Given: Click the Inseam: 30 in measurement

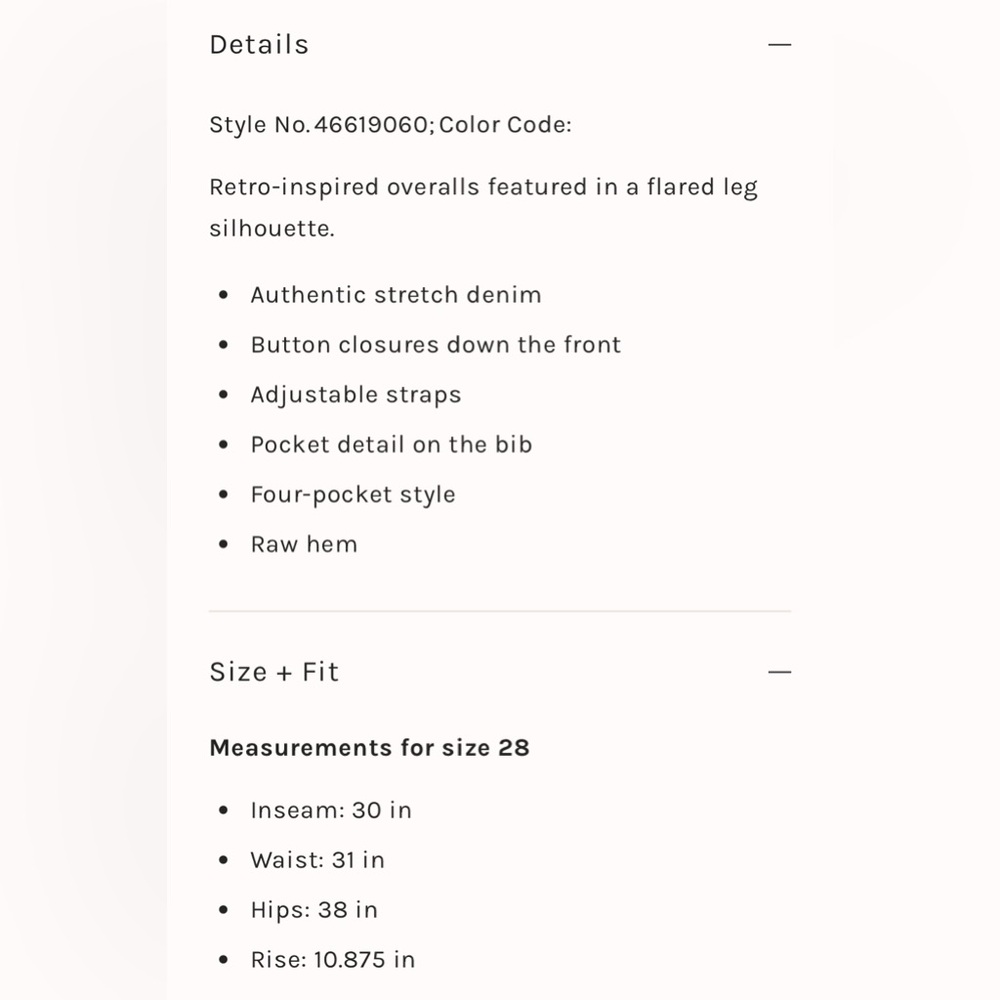Looking at the screenshot, I should (330, 810).
